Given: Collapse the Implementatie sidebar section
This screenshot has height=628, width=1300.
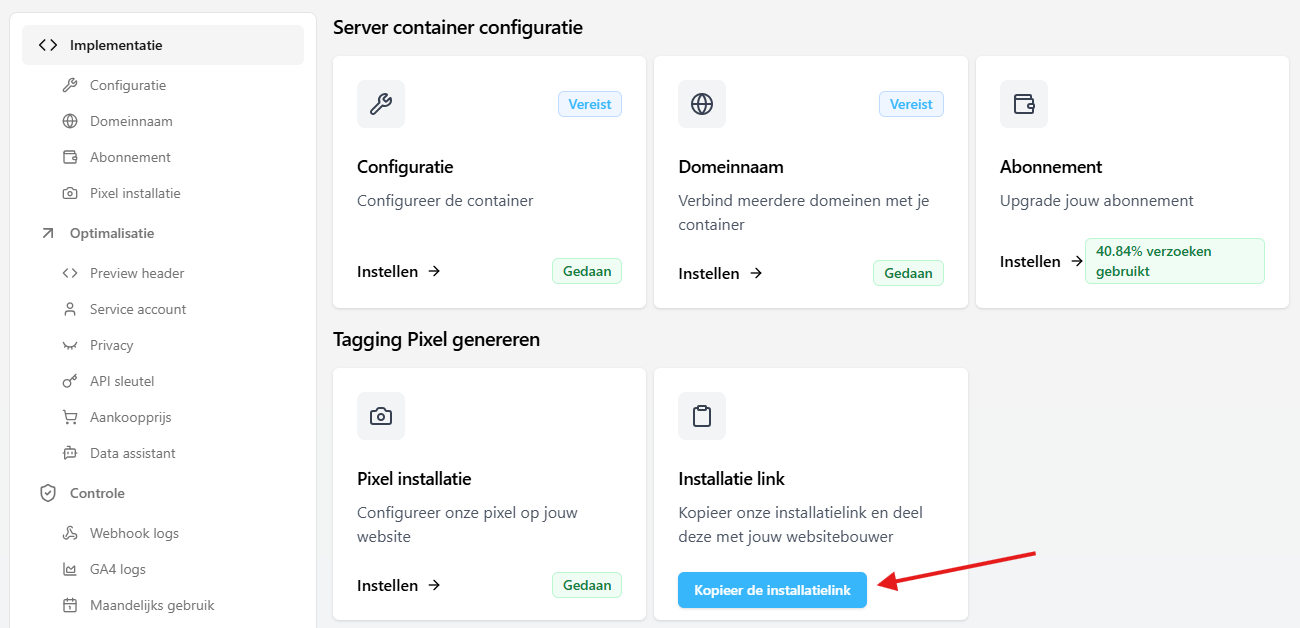Looking at the screenshot, I should [x=116, y=45].
